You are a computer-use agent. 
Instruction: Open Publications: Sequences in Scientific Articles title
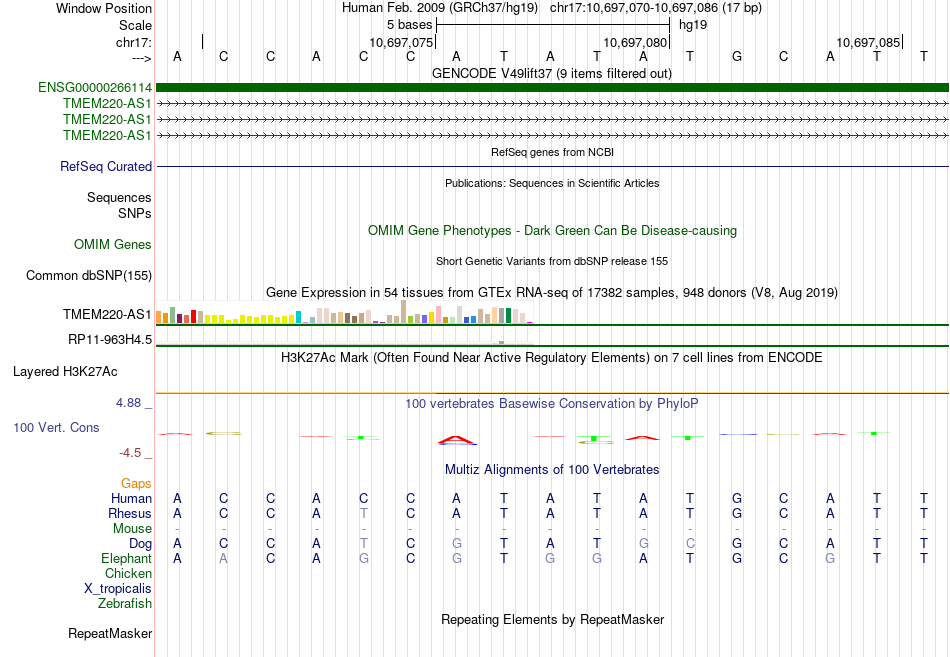tap(552, 183)
